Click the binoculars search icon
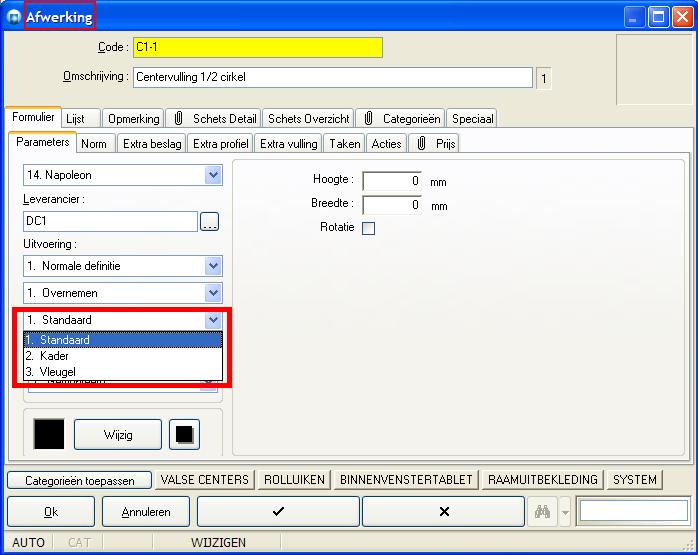 pyautogui.click(x=542, y=512)
